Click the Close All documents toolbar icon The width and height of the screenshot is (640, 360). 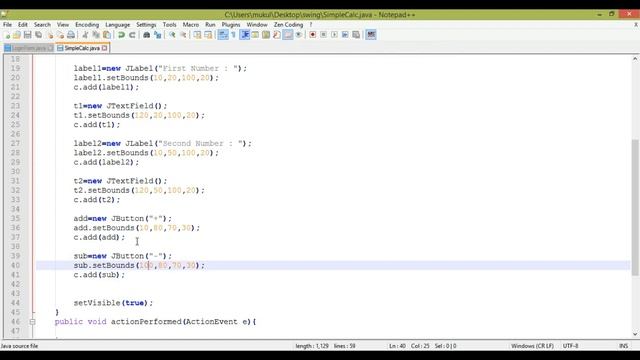60,35
